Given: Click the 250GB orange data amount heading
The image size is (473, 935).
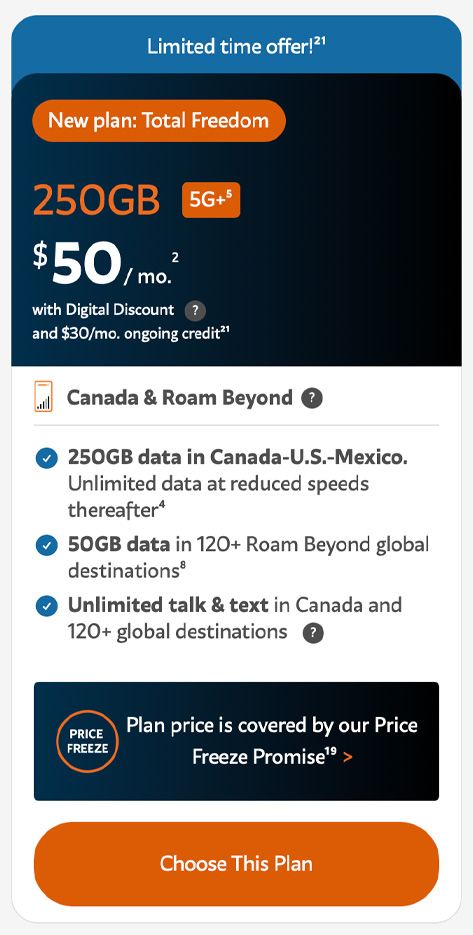Looking at the screenshot, I should click(x=97, y=200).
